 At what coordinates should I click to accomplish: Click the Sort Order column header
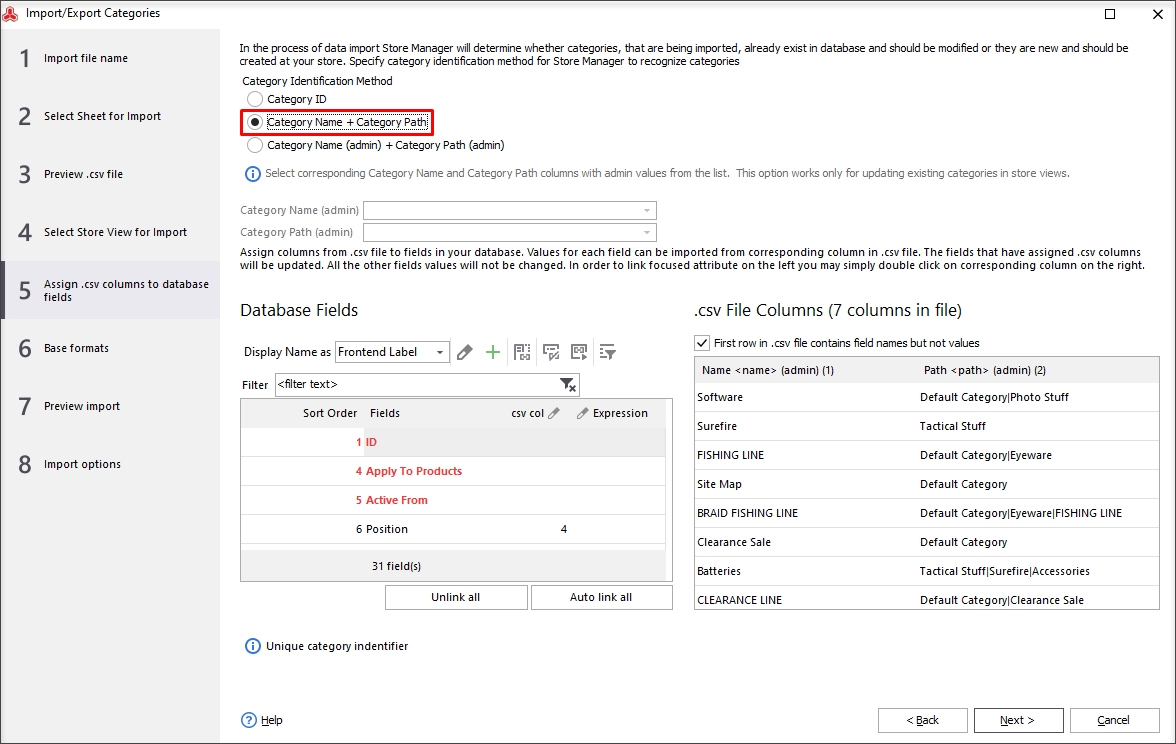(x=330, y=413)
